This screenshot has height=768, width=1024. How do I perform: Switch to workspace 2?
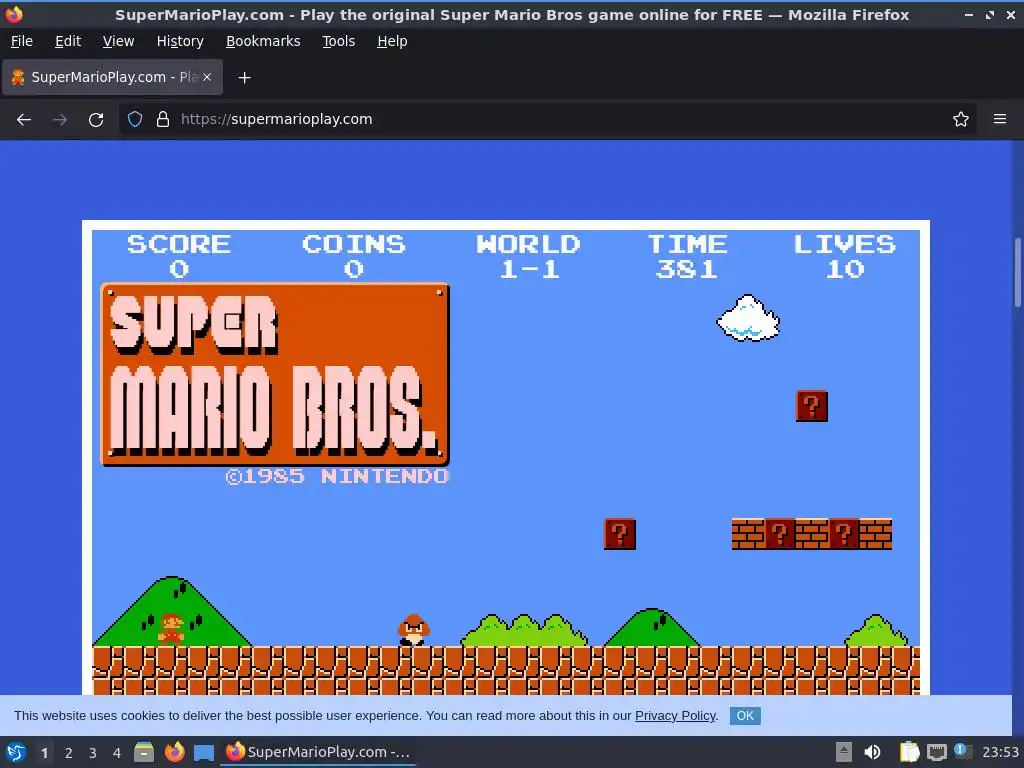[69, 753]
